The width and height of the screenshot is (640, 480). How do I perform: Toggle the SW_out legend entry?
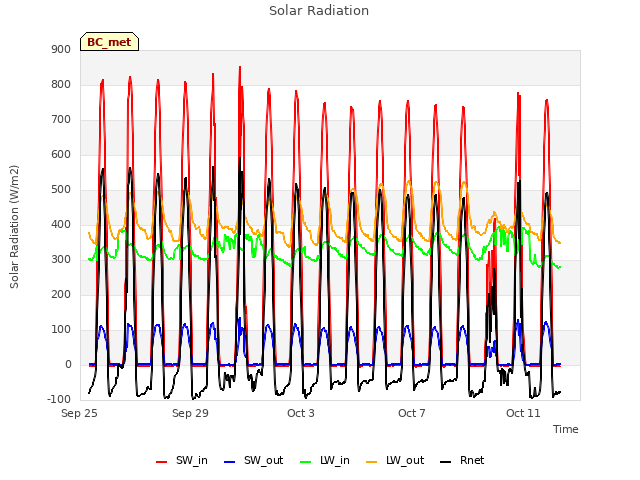click(253, 461)
